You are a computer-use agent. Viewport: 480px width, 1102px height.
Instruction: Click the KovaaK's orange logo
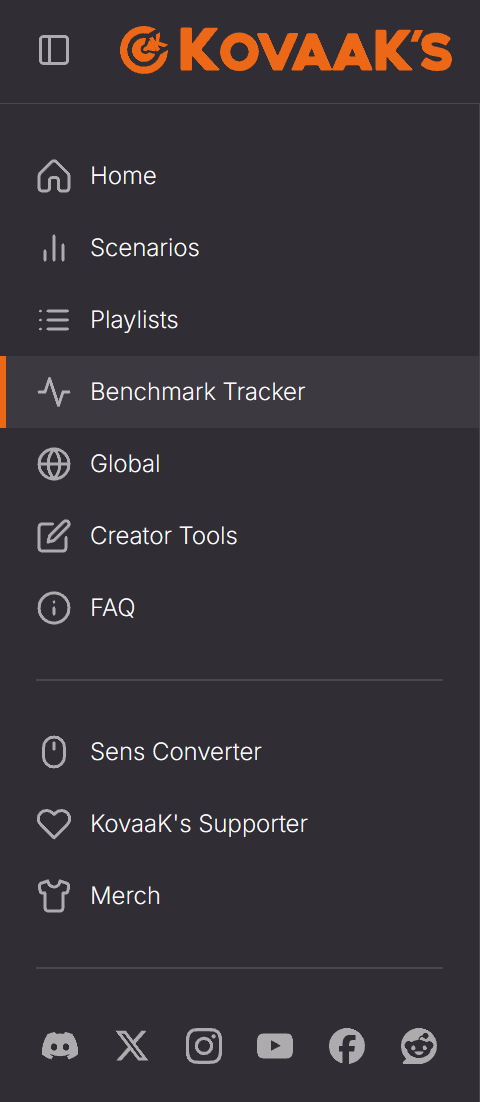pyautogui.click(x=285, y=50)
